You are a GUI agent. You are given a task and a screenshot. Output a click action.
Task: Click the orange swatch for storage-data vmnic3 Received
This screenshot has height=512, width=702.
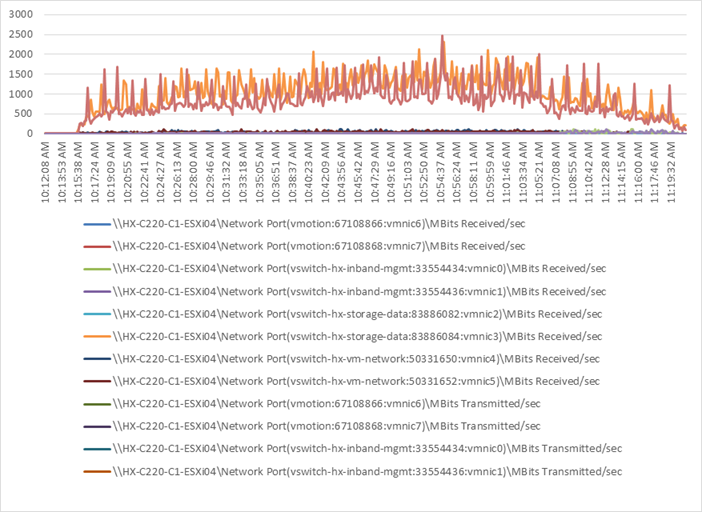97,336
